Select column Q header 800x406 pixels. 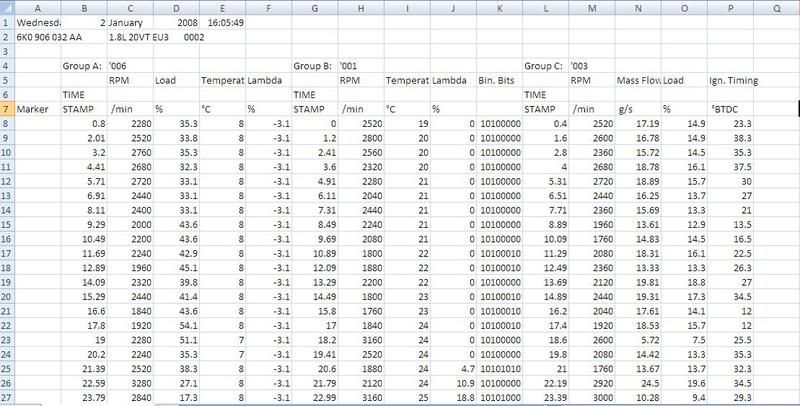[777, 9]
